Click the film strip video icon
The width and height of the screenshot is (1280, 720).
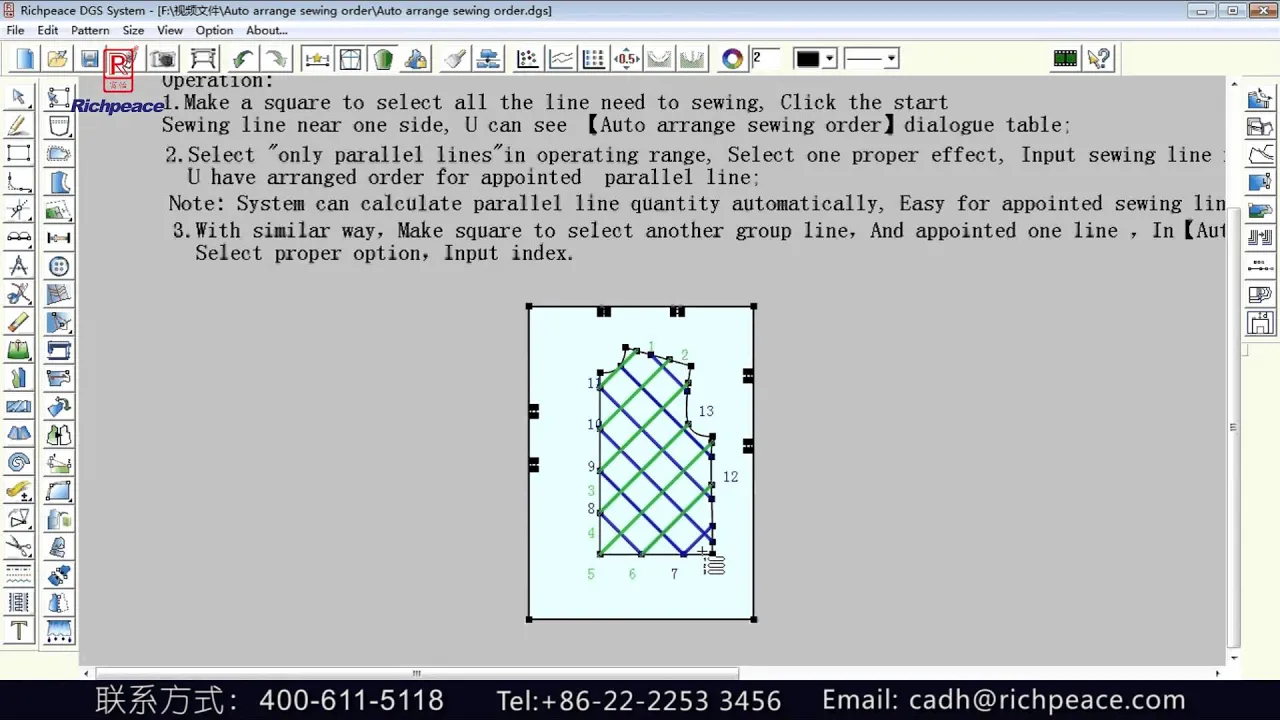click(x=1065, y=59)
